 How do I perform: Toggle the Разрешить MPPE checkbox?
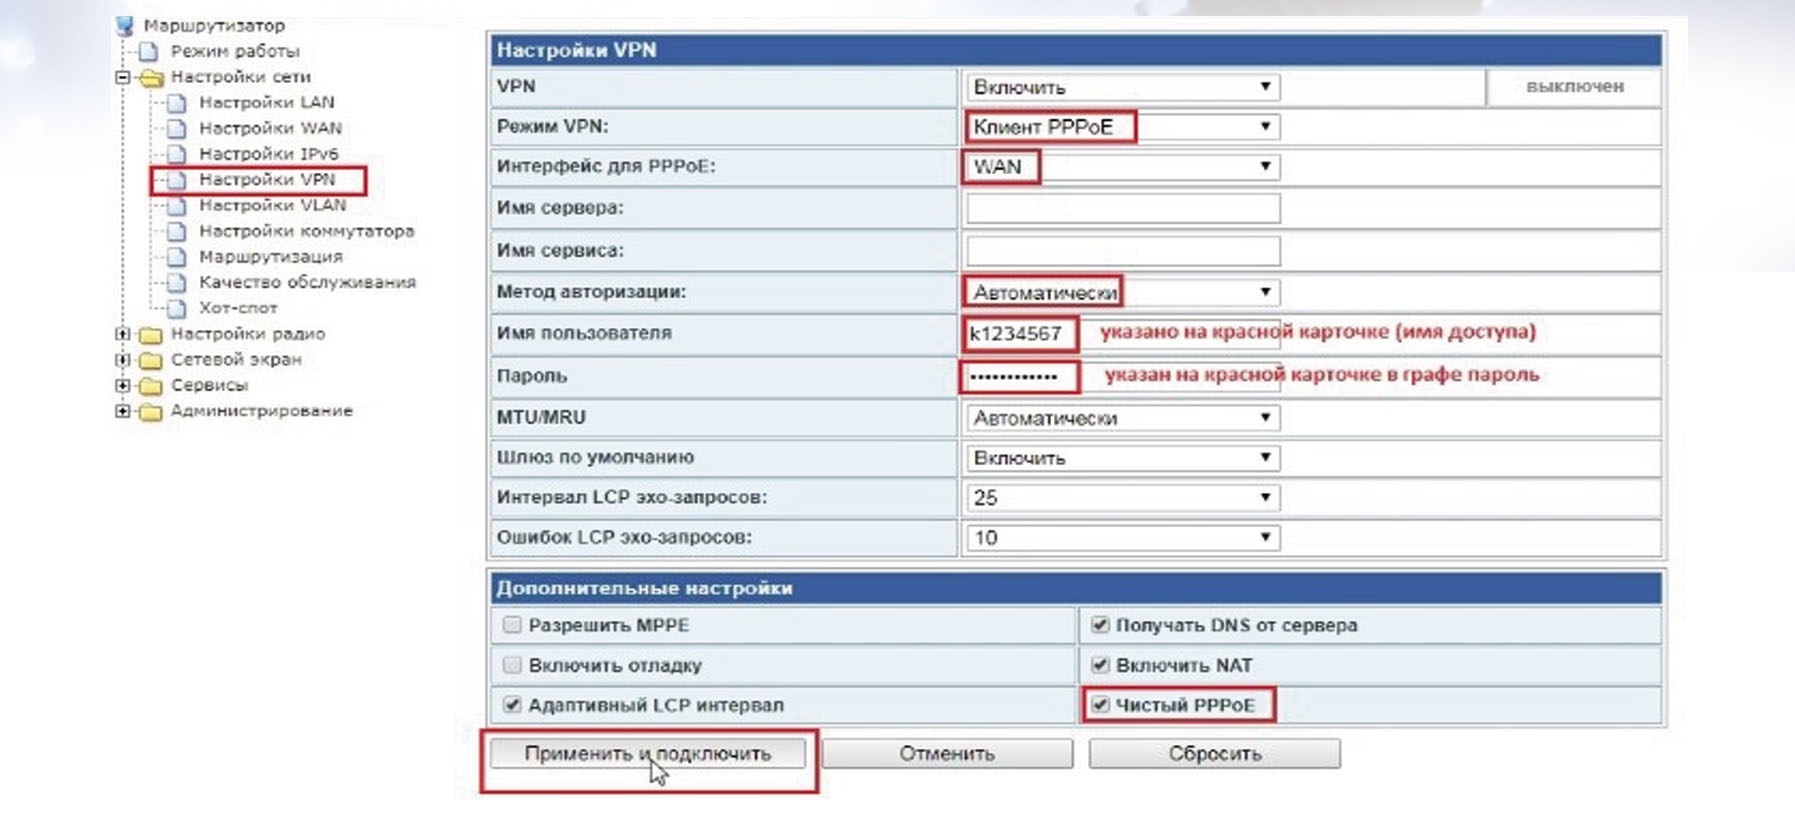(x=512, y=625)
